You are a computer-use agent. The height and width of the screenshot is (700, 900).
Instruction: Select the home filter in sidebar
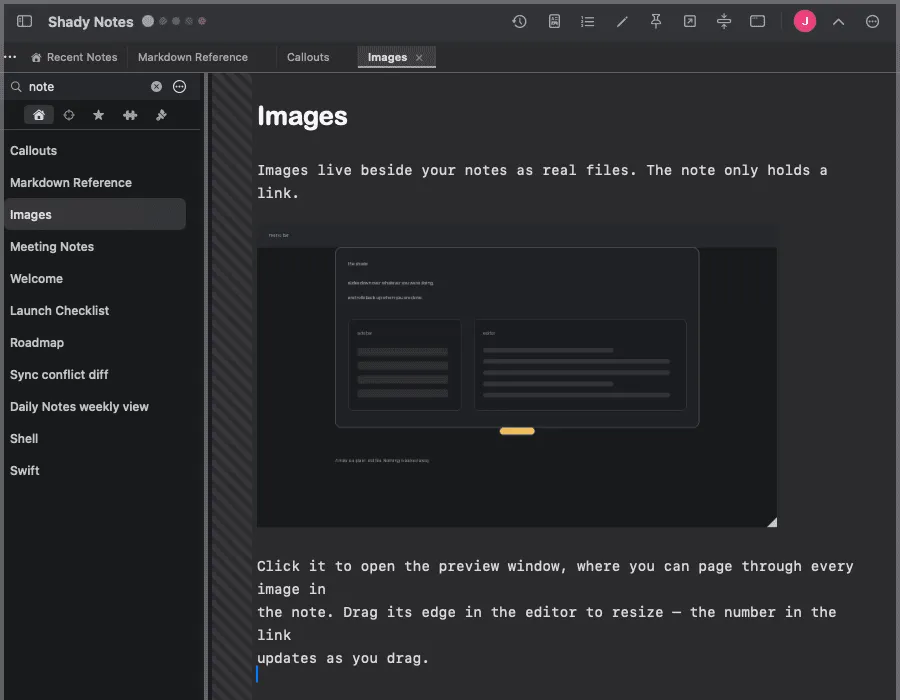pos(38,115)
